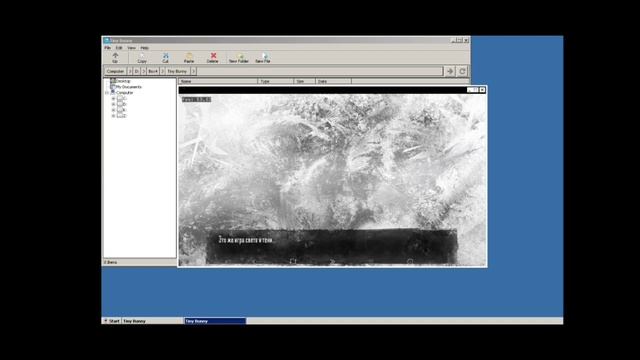This screenshot has height=360, width=640.
Task: Expand the D: drive in tree
Action: tap(113, 104)
